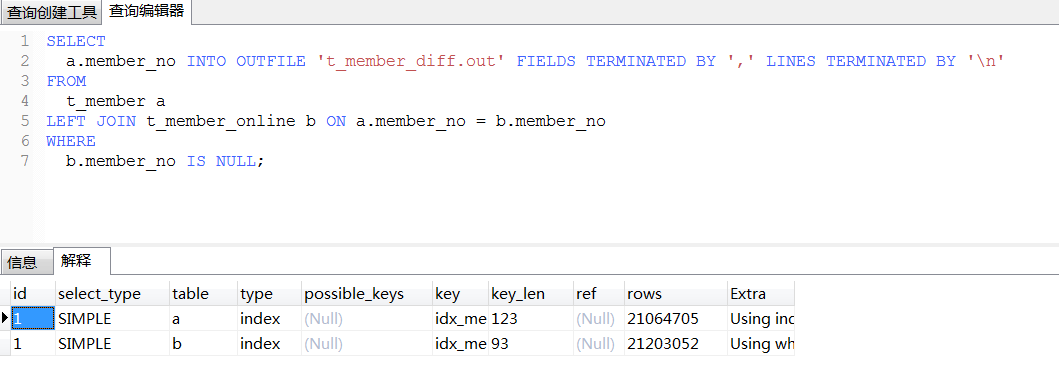Click the rows column header

coord(675,294)
